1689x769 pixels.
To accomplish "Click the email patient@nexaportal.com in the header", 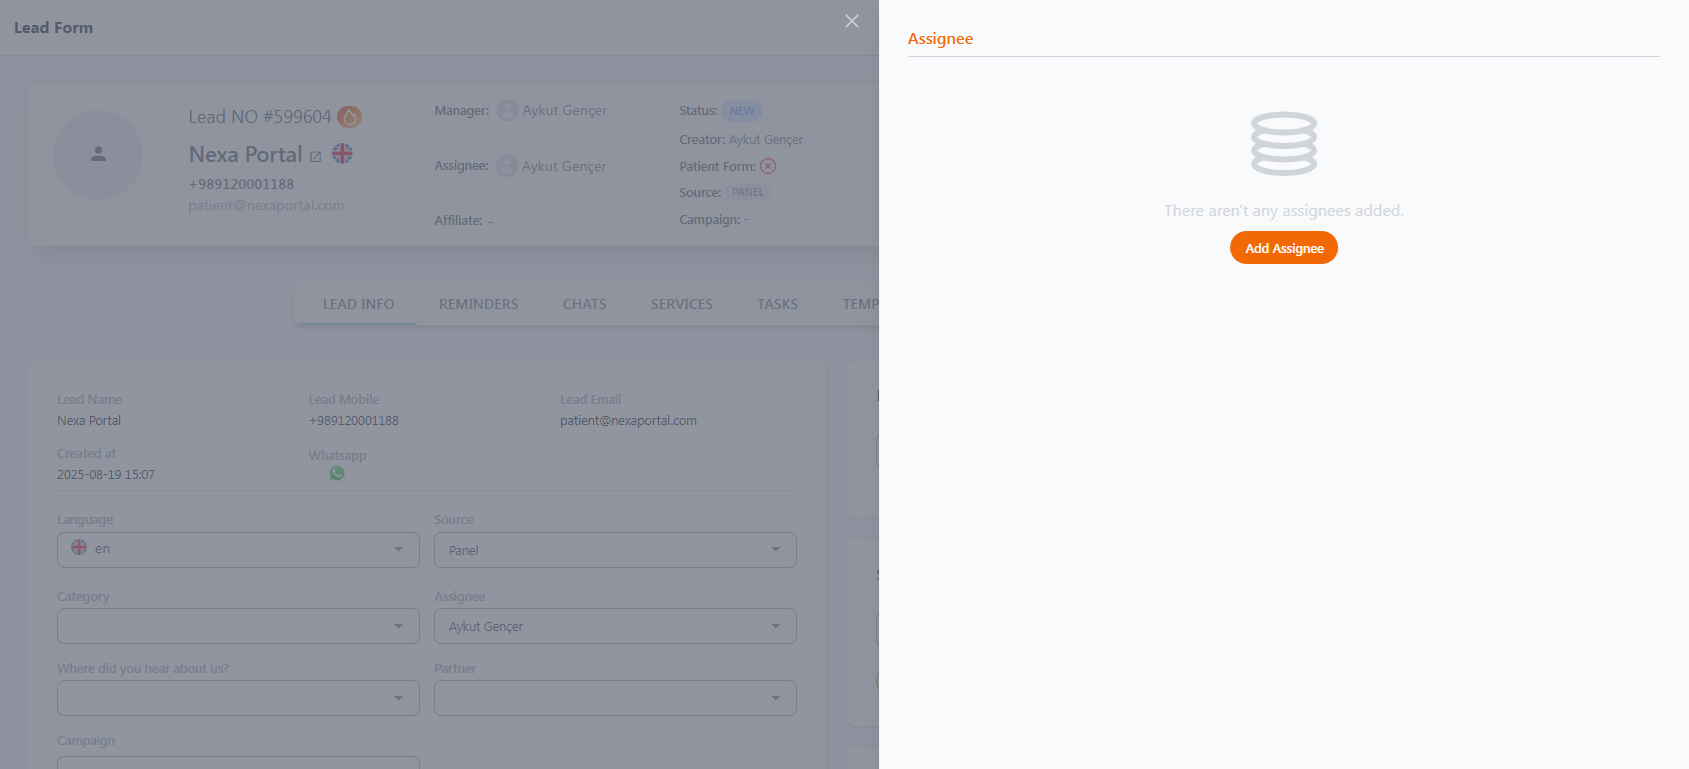I will [x=266, y=205].
